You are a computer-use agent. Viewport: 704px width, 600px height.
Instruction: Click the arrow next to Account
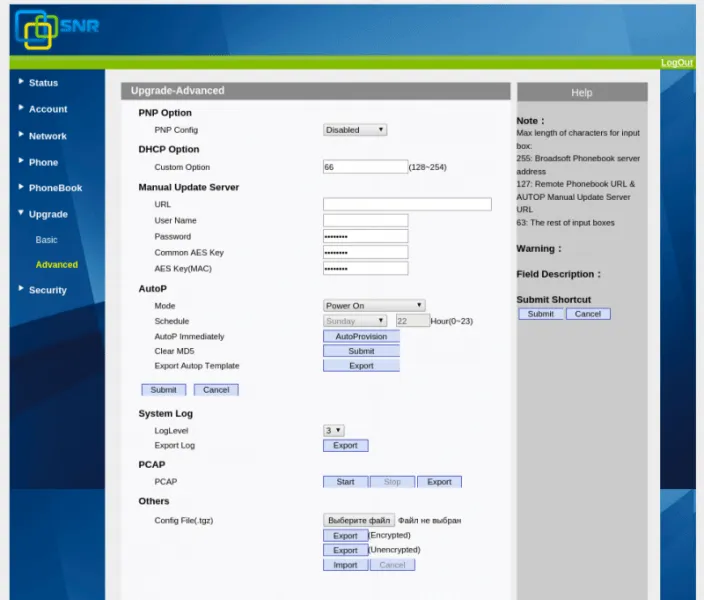pos(21,108)
